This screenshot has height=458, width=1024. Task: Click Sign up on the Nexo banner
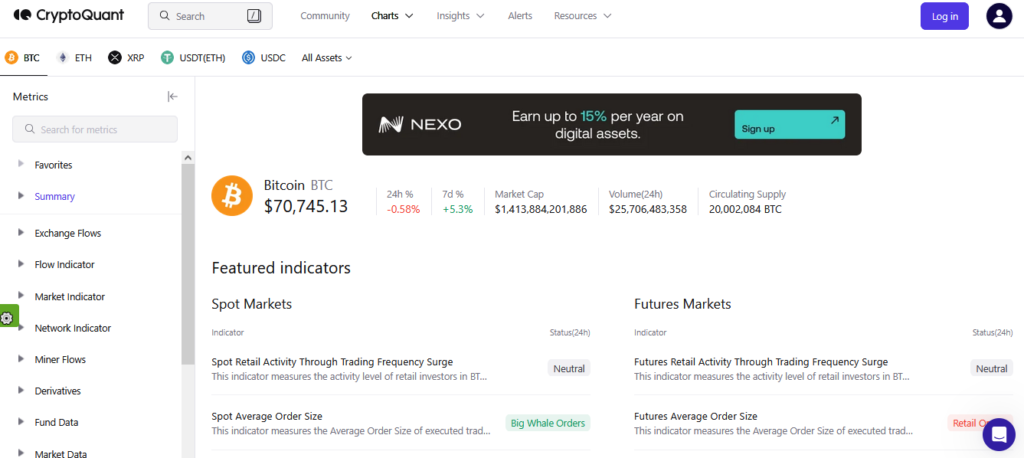coord(789,125)
